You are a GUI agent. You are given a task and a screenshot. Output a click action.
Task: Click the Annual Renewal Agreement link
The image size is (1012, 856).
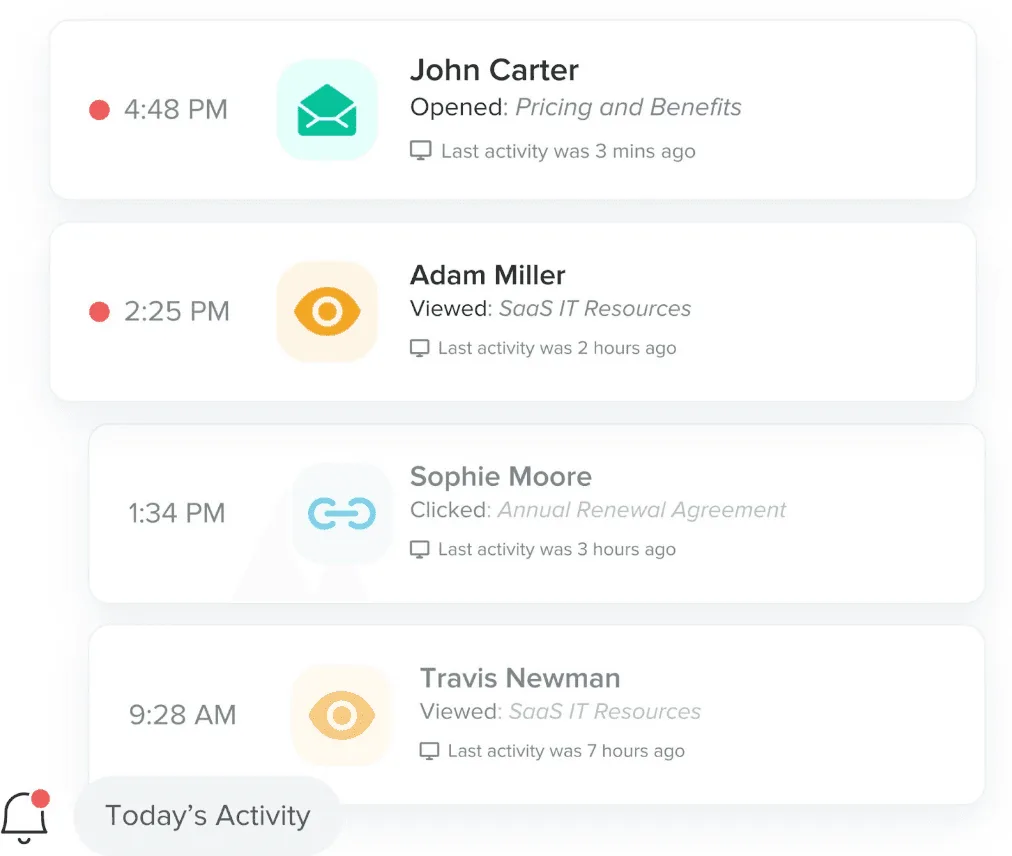click(x=641, y=510)
